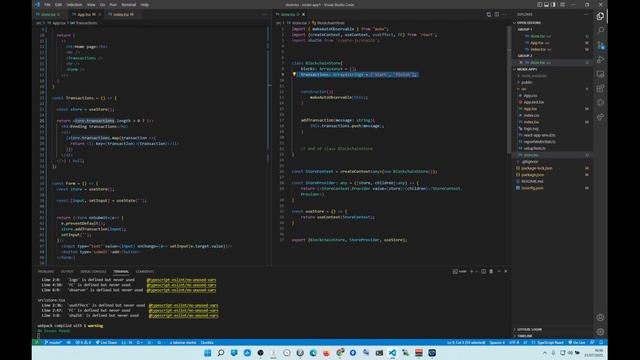This screenshot has width=640, height=360.
Task: Kill the terminal with trash icon
Action: (x=491, y=271)
